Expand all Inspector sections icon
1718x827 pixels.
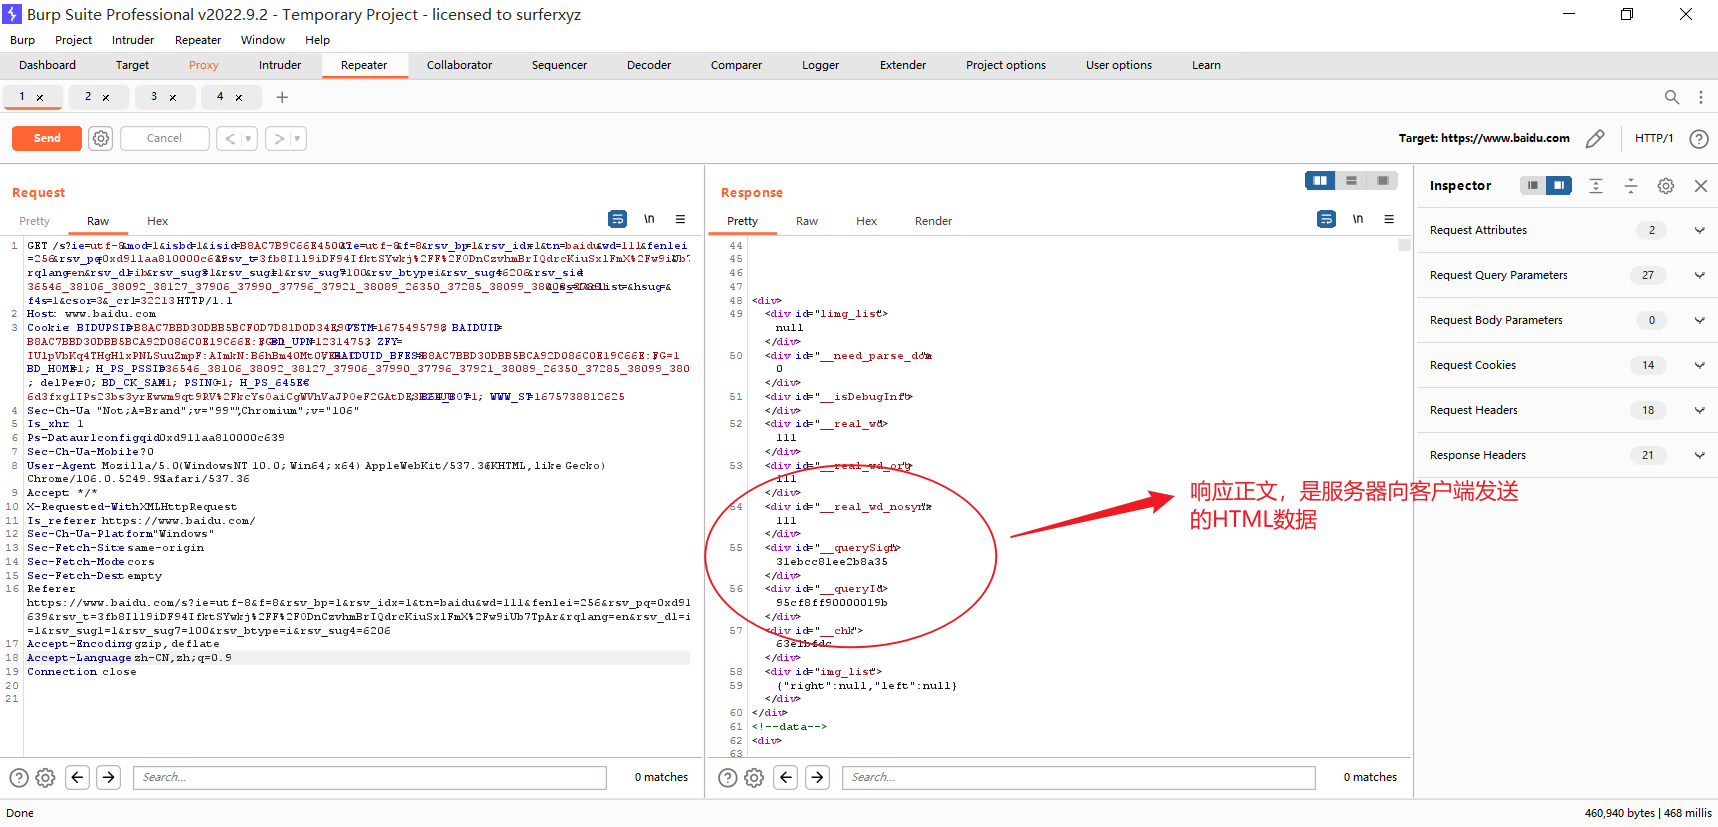click(x=1596, y=186)
